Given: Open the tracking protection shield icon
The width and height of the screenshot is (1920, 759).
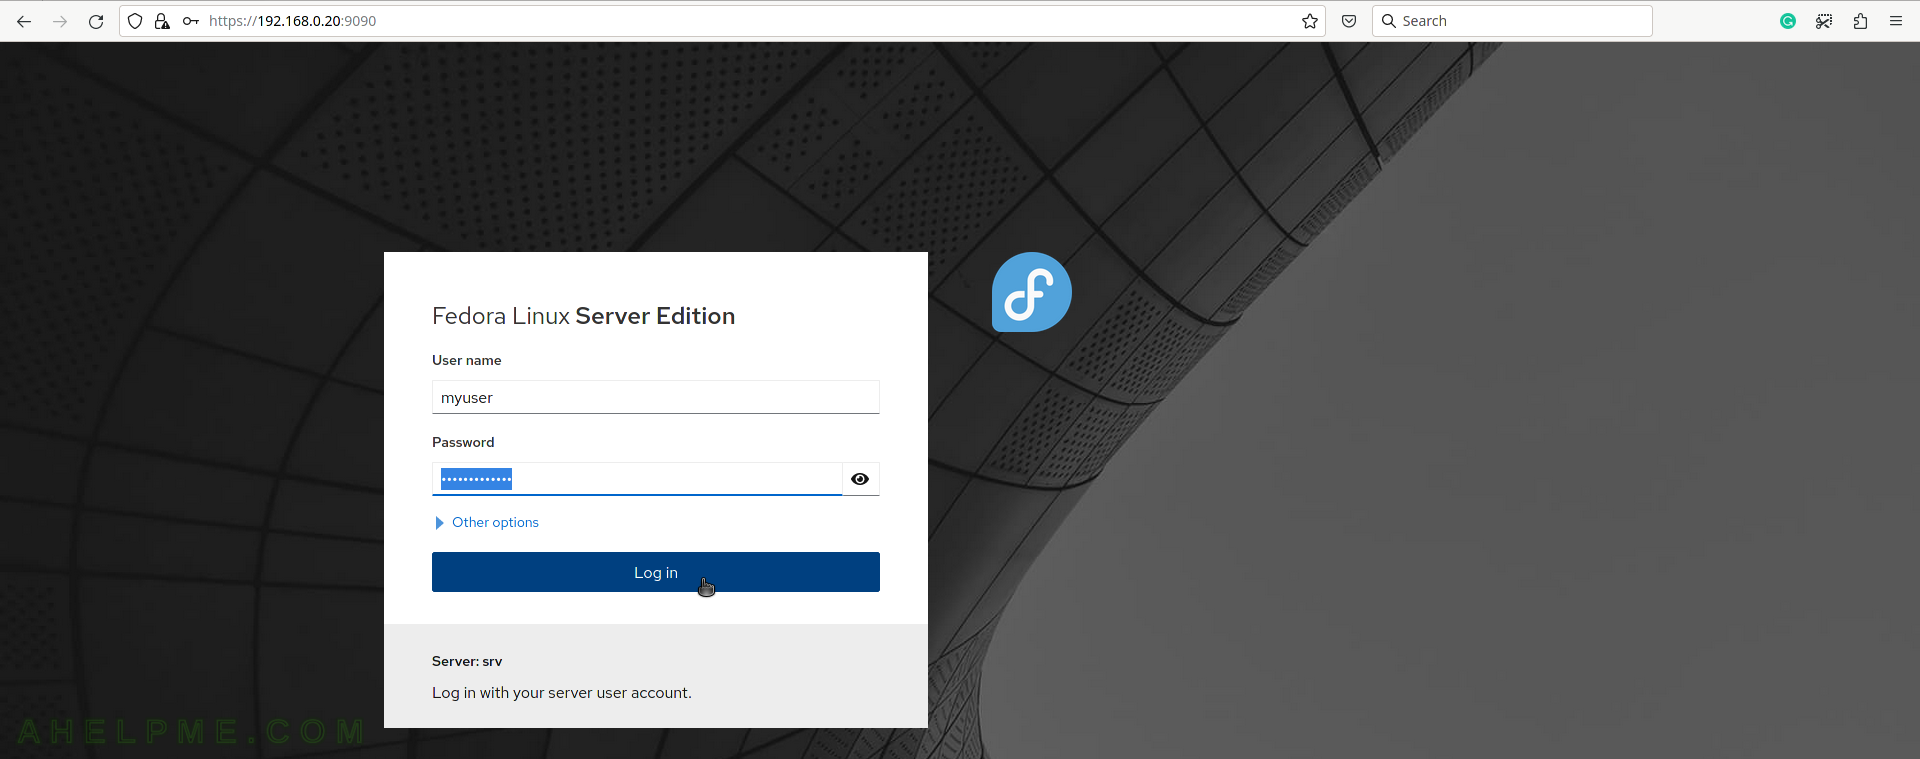Looking at the screenshot, I should (x=135, y=21).
